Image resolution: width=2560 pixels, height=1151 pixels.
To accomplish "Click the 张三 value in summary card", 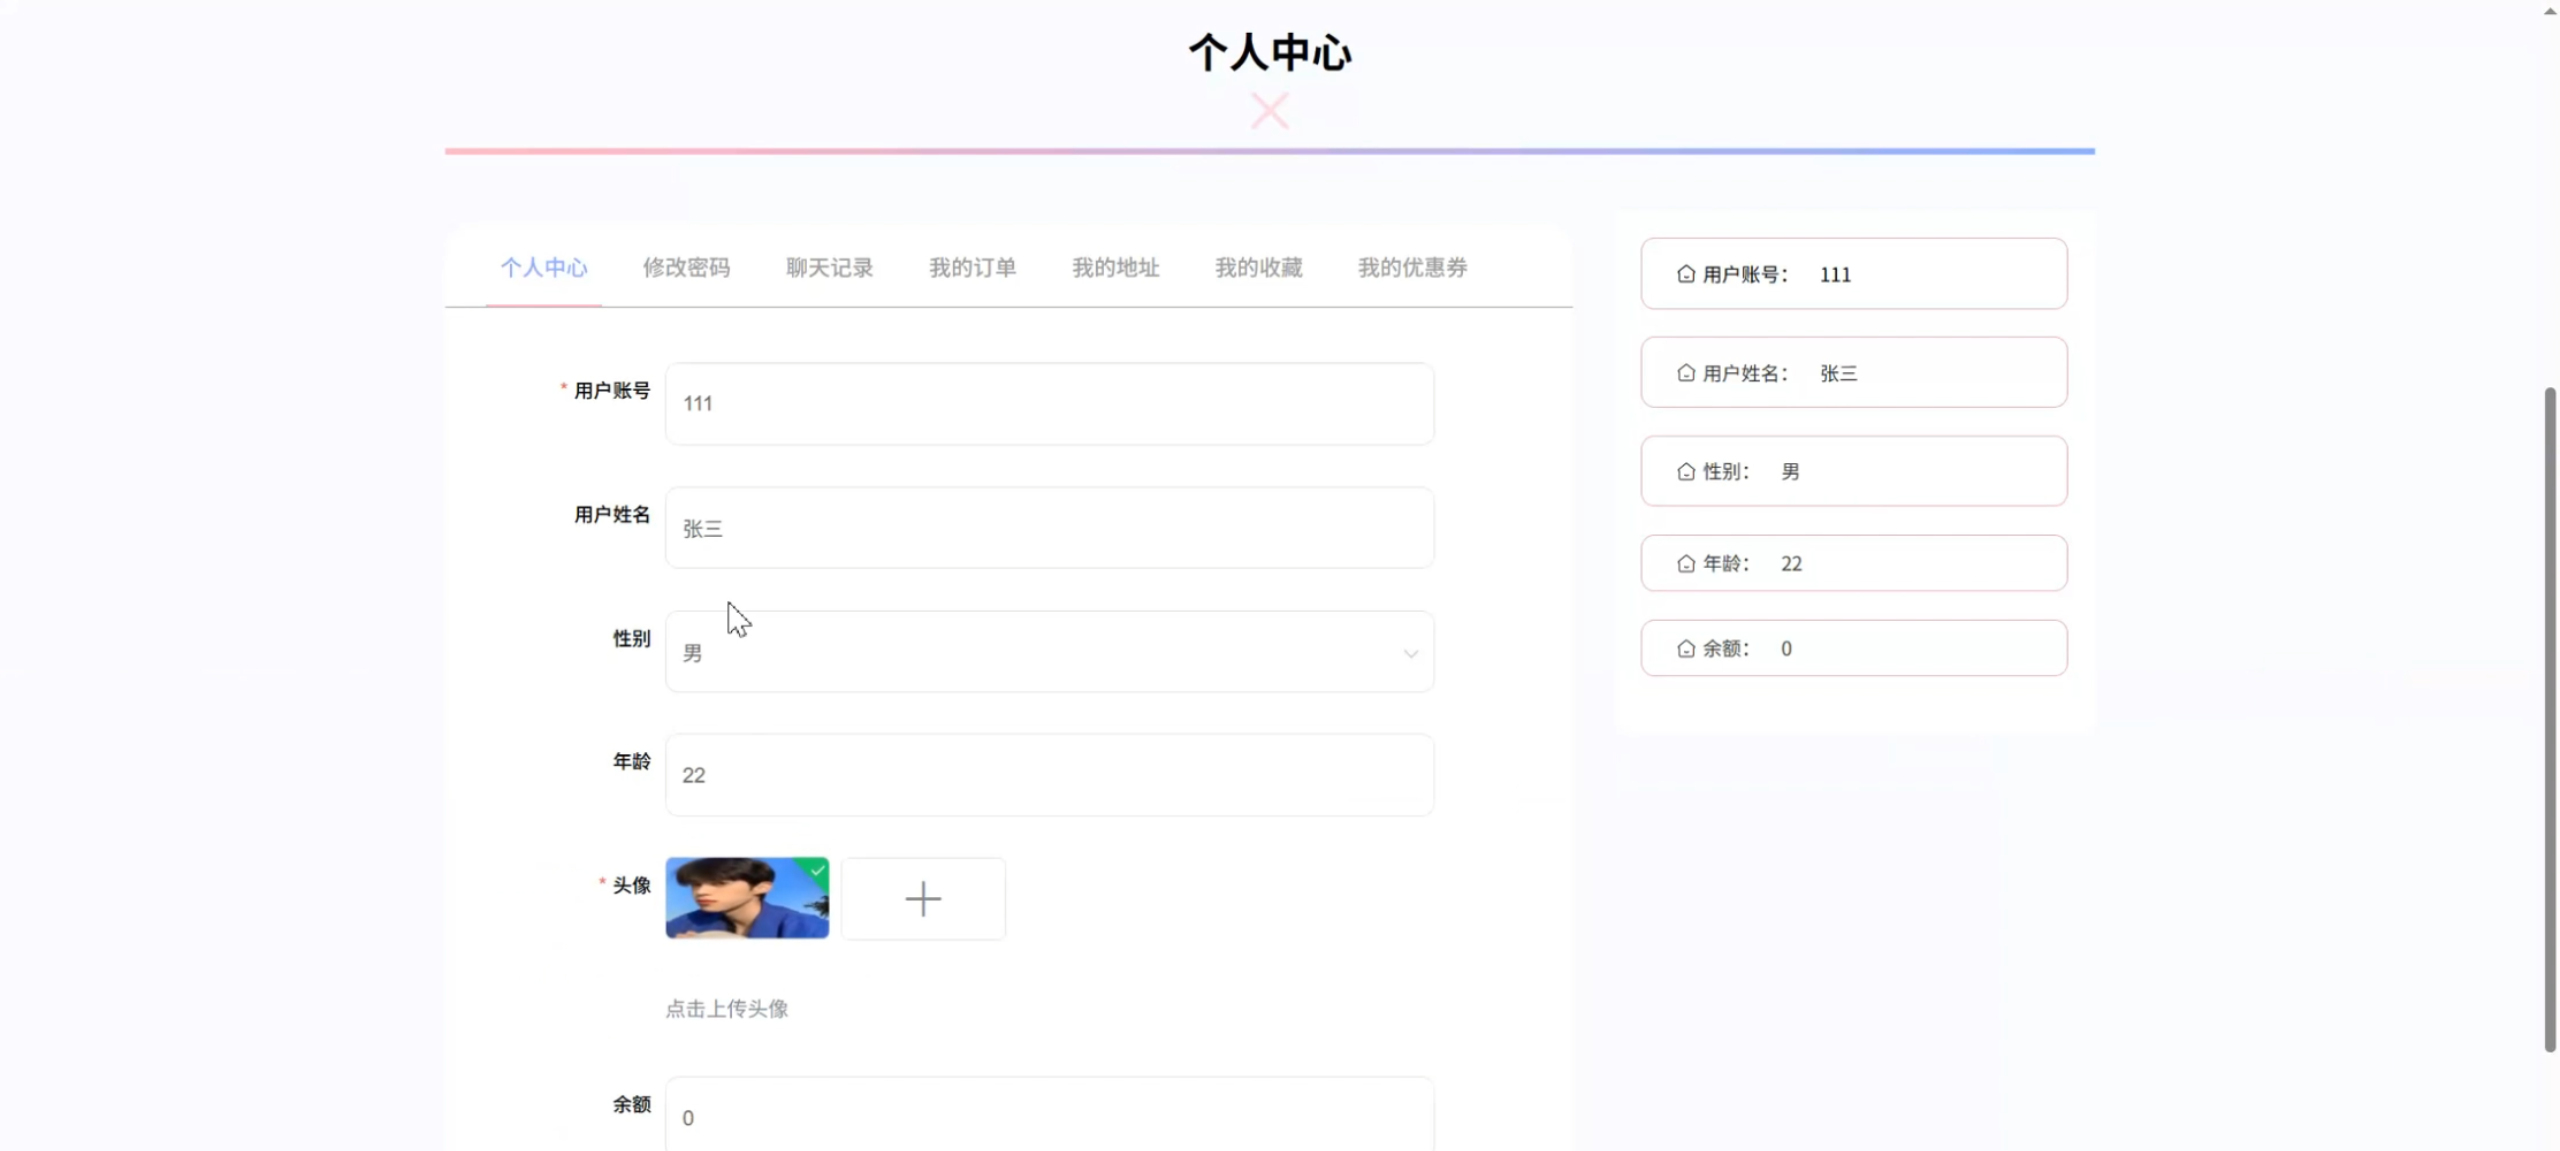I will coord(1838,374).
